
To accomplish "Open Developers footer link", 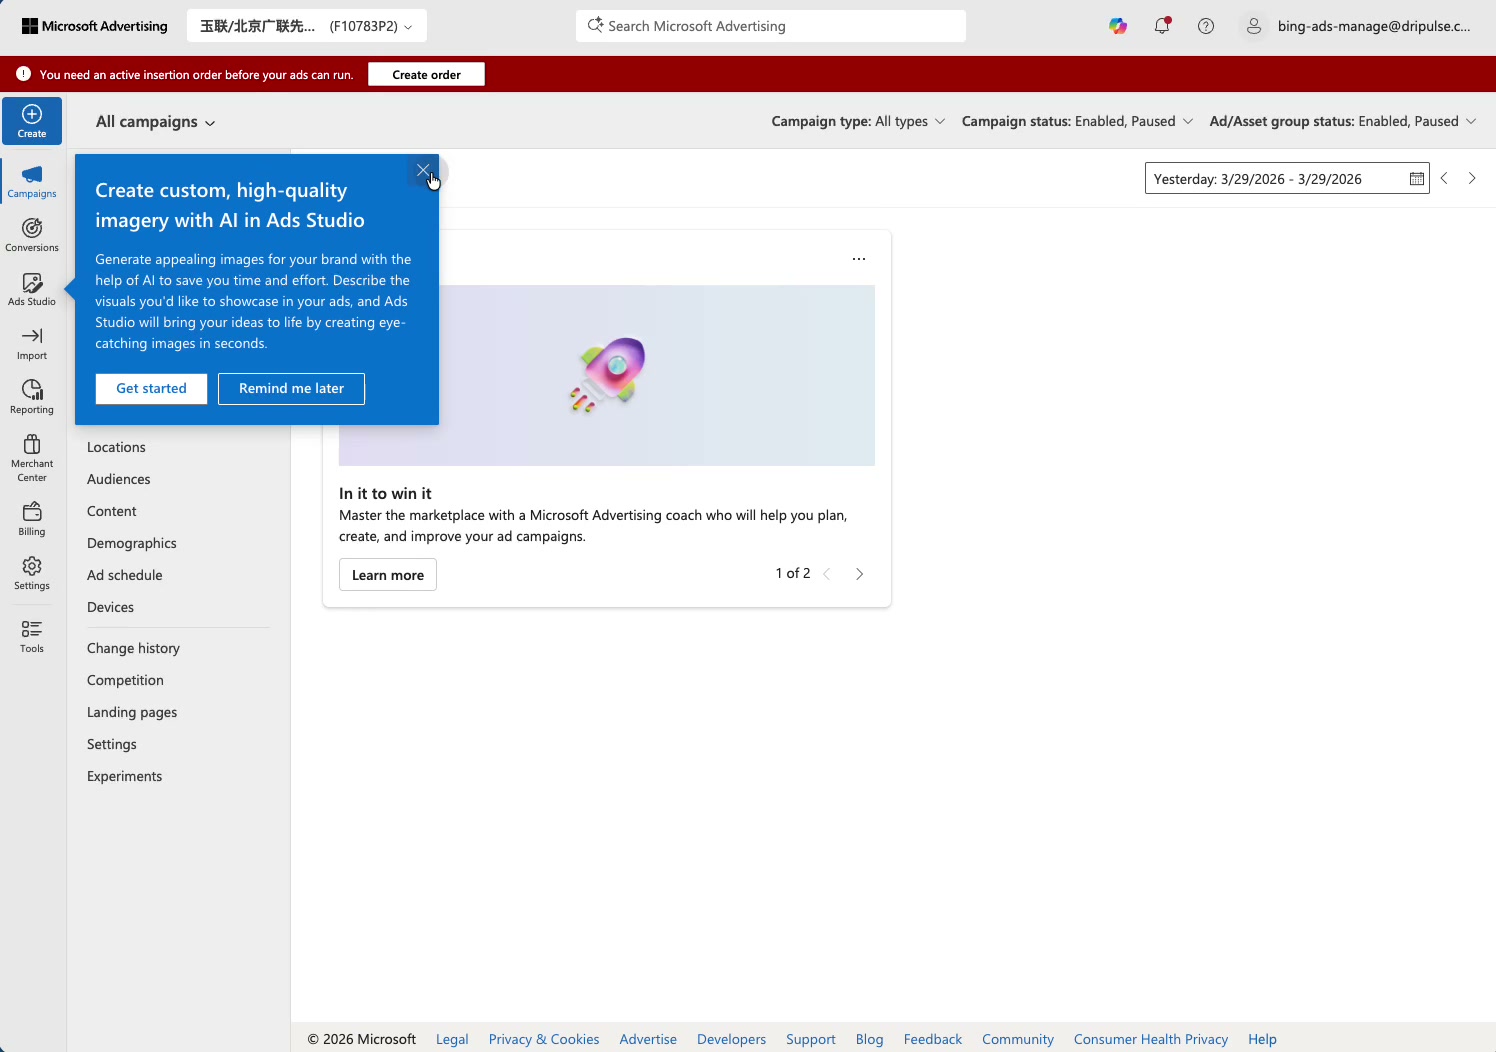I will pyautogui.click(x=731, y=1039).
